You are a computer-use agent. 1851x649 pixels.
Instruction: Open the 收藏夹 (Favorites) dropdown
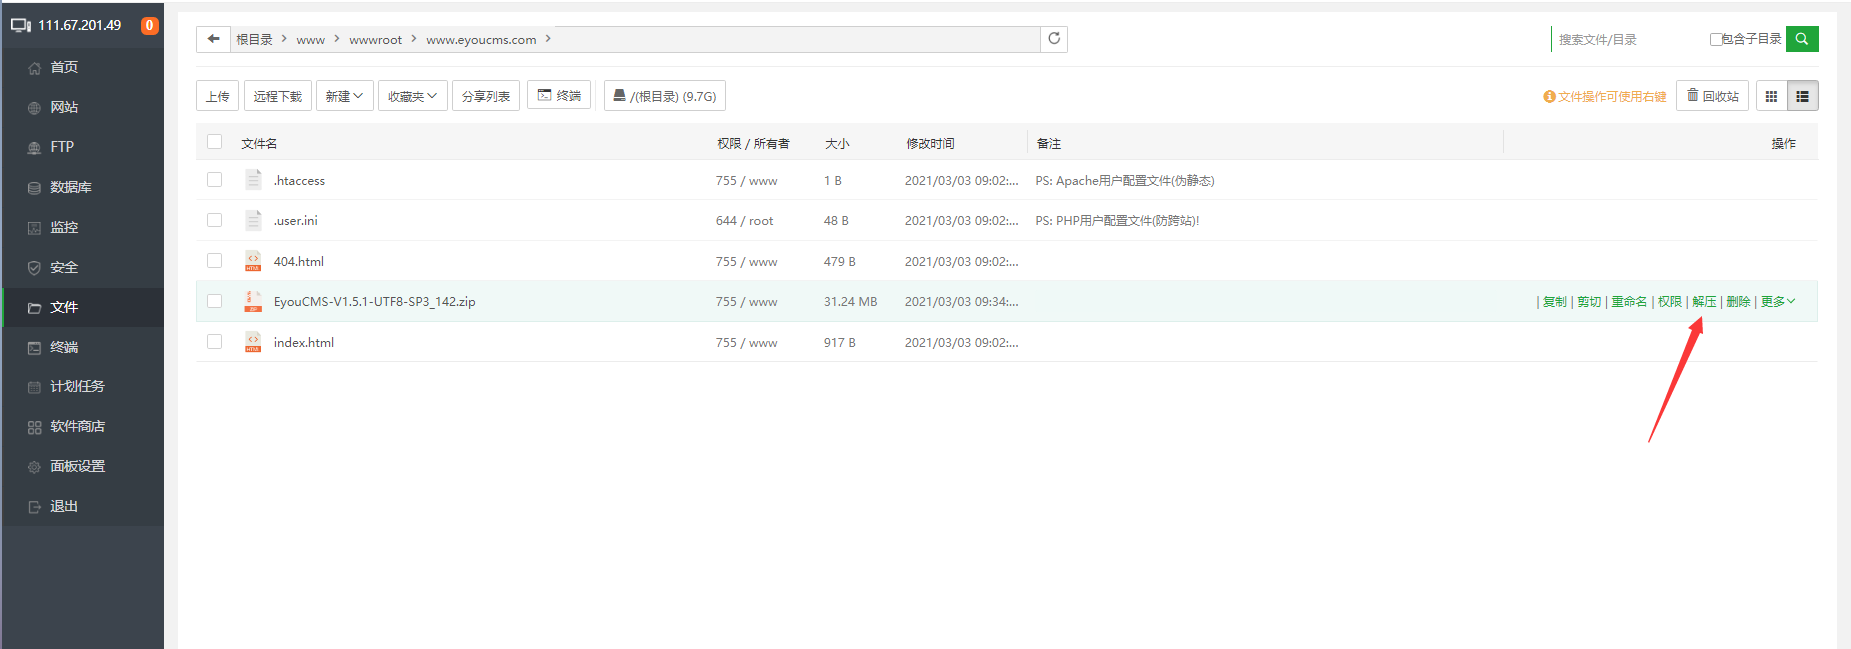[412, 96]
